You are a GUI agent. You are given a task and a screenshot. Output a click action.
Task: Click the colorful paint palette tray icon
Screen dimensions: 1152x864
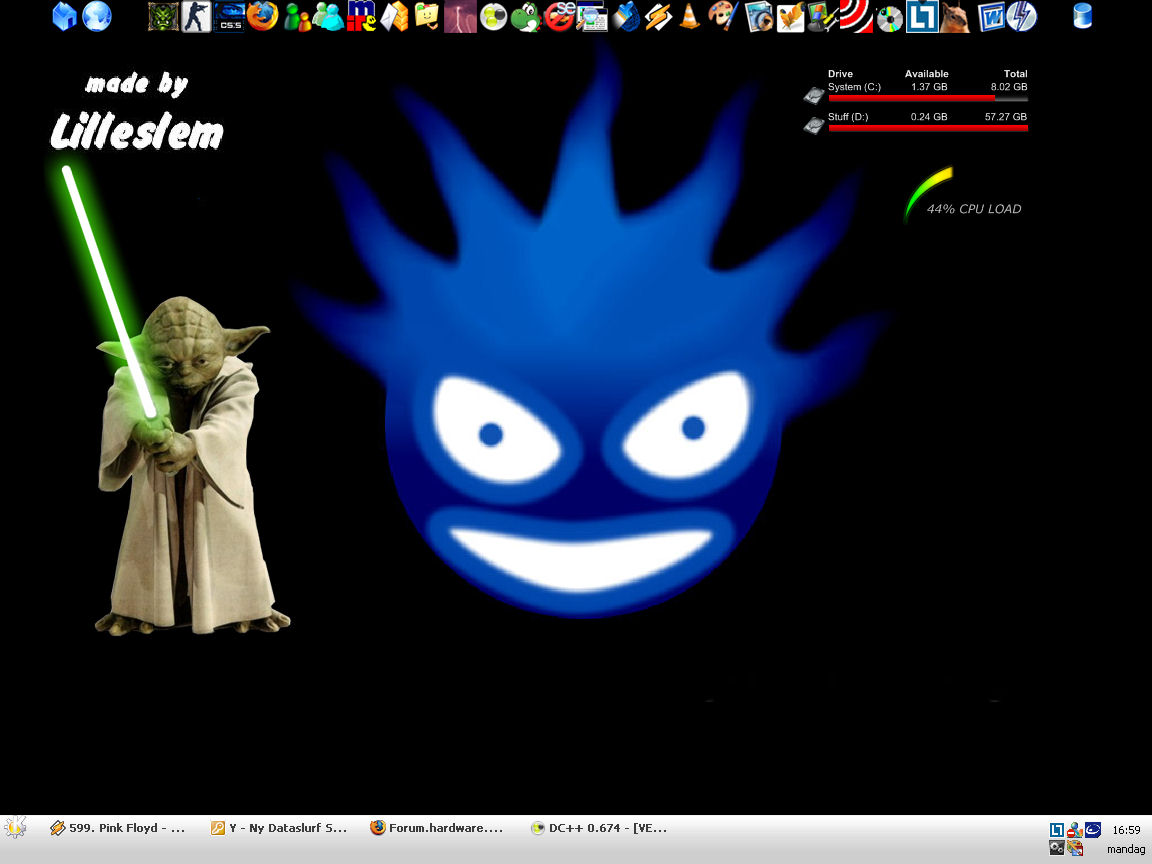tap(1075, 848)
